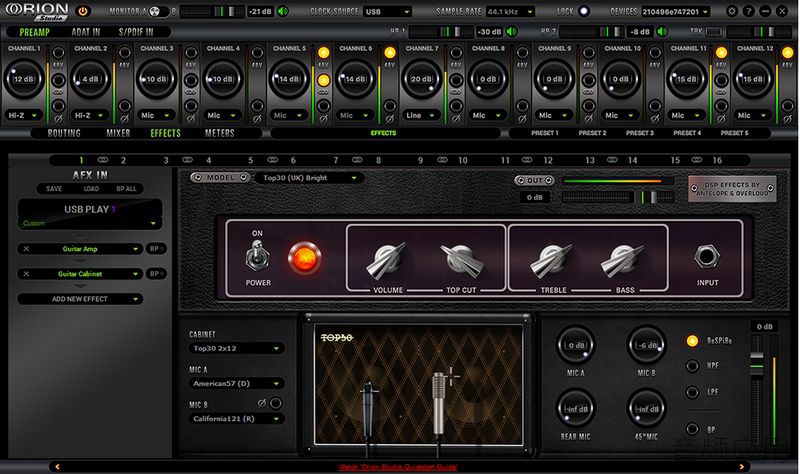Open the MIC B California121 (R) dropdown
Image resolution: width=800 pixels, height=474 pixels.
click(x=236, y=419)
